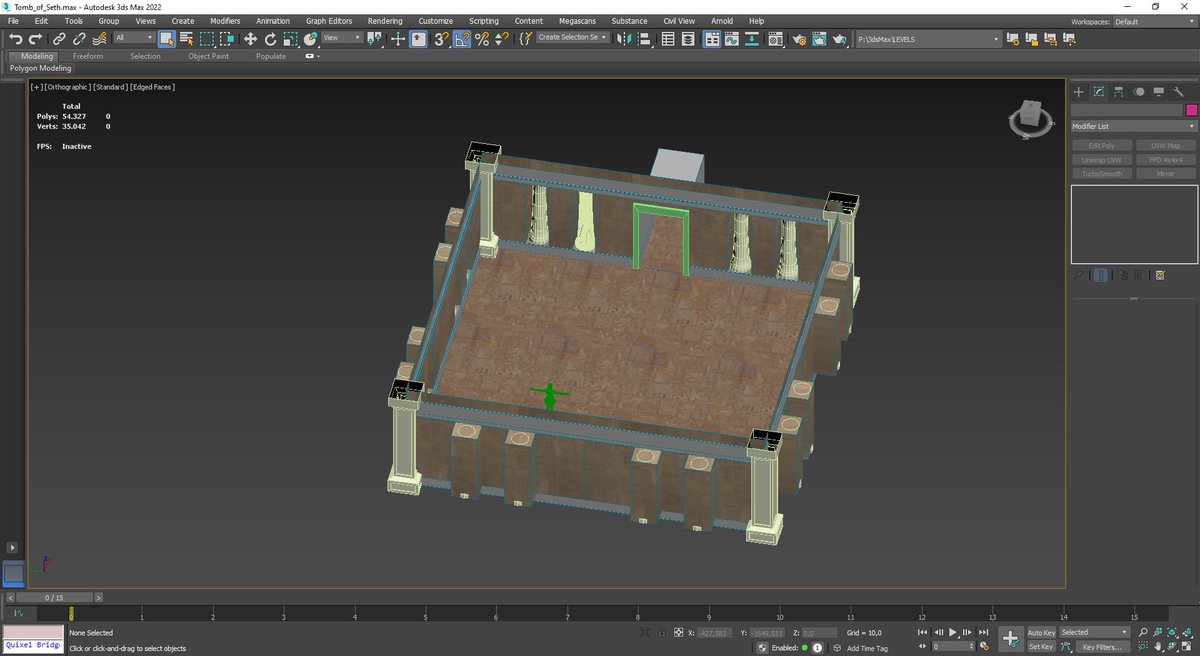This screenshot has width=1200, height=656.
Task: Click the time slider showing 0 / 15
Action: click(54, 598)
